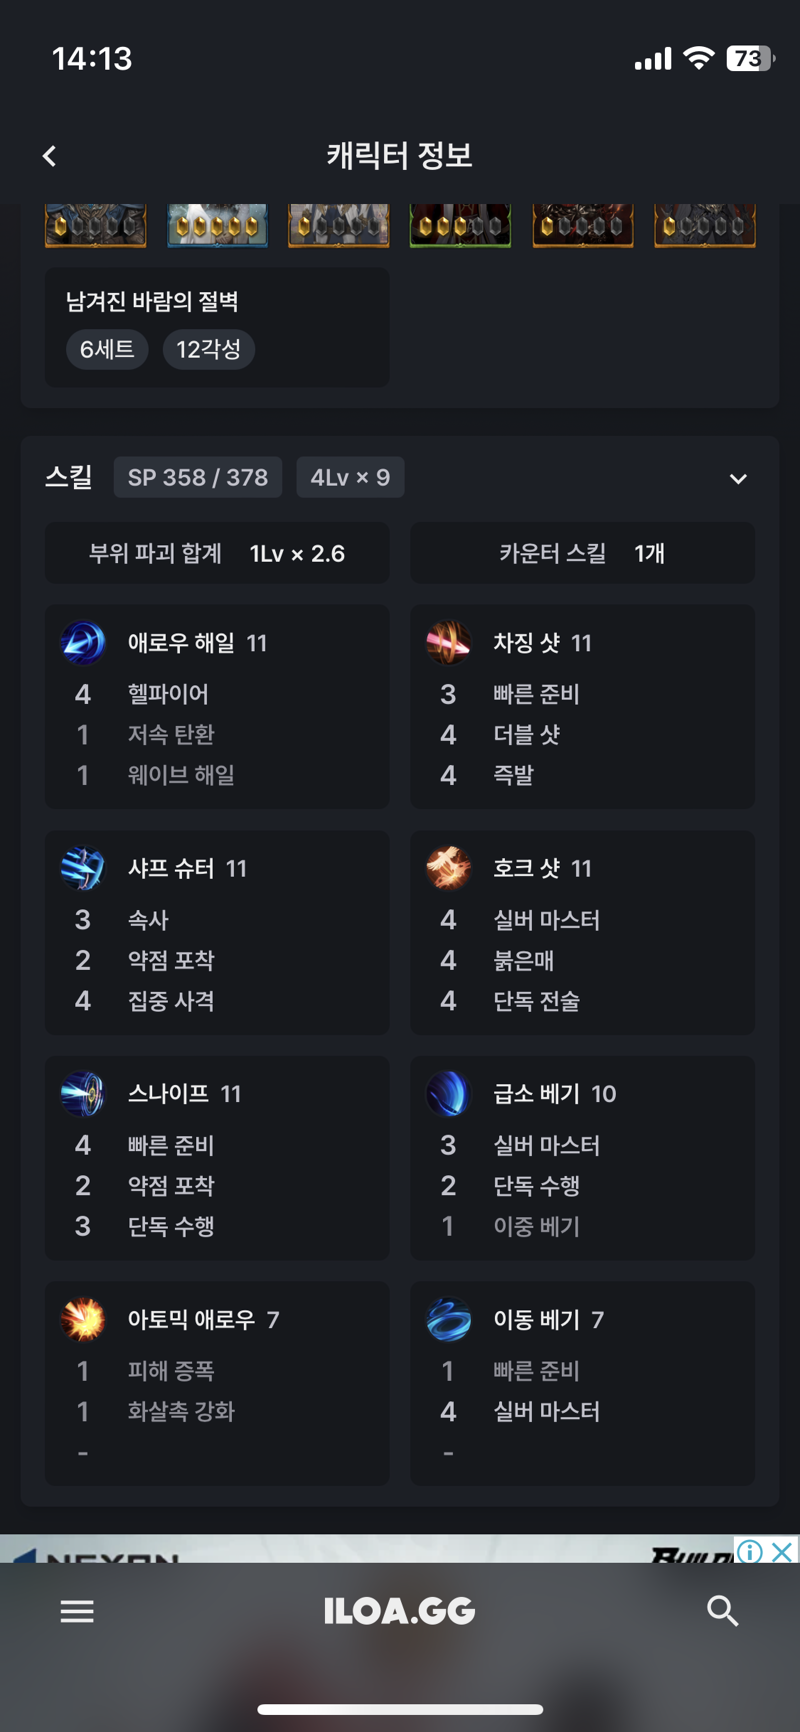800x1732 pixels.
Task: Select the 샤프 슈터 skill icon
Action: coord(83,868)
